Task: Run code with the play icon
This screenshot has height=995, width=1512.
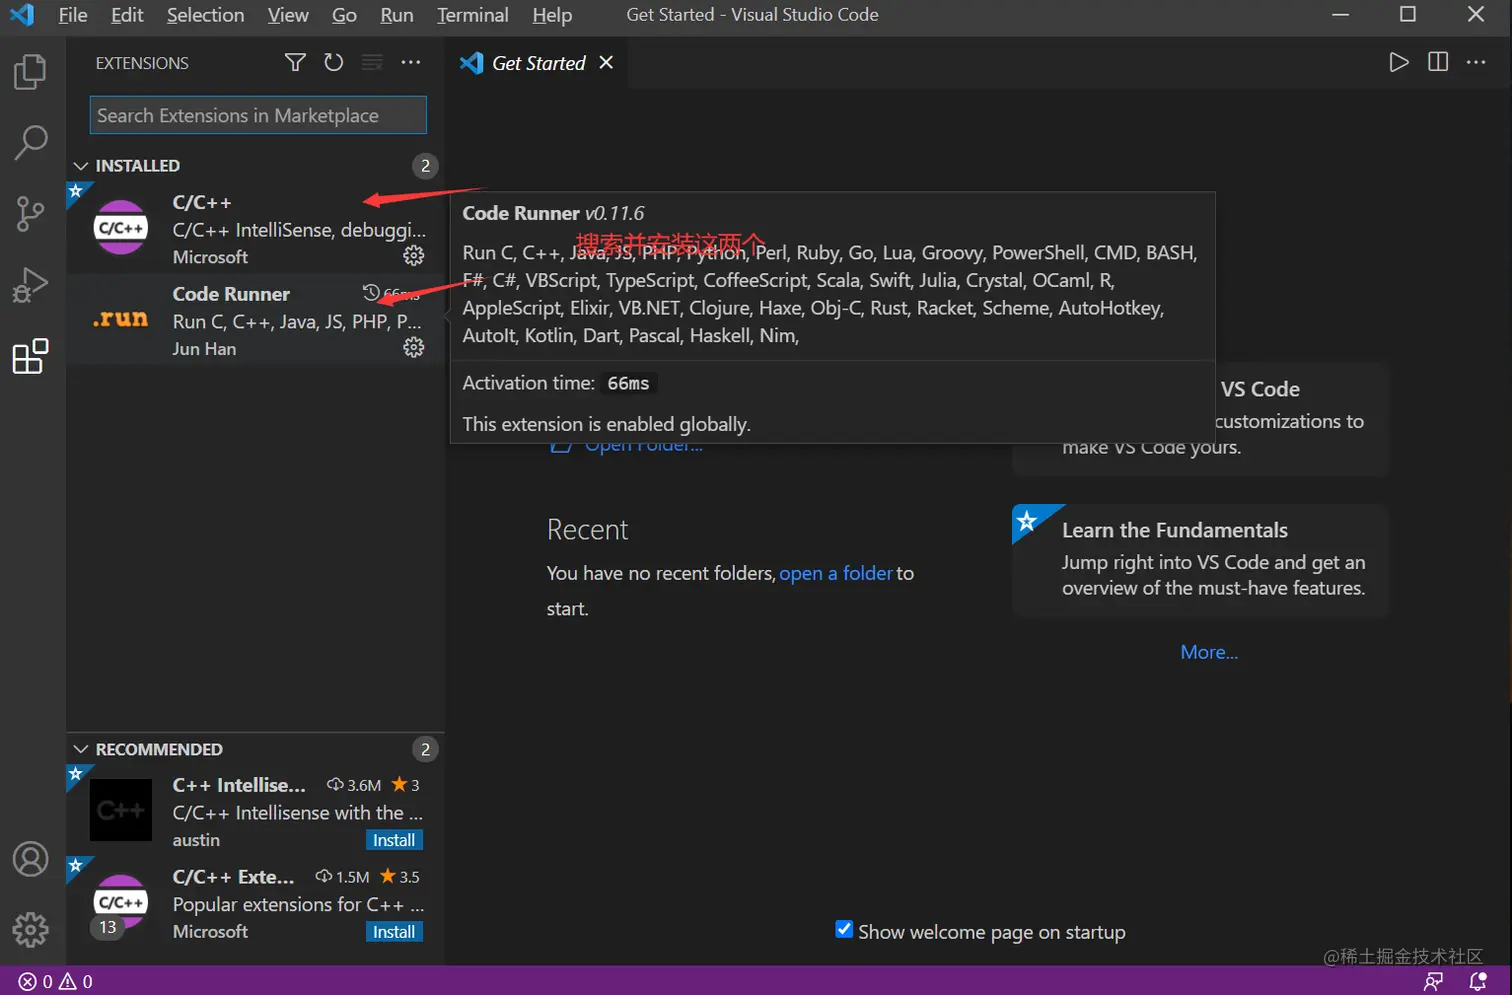Action: pyautogui.click(x=1399, y=62)
